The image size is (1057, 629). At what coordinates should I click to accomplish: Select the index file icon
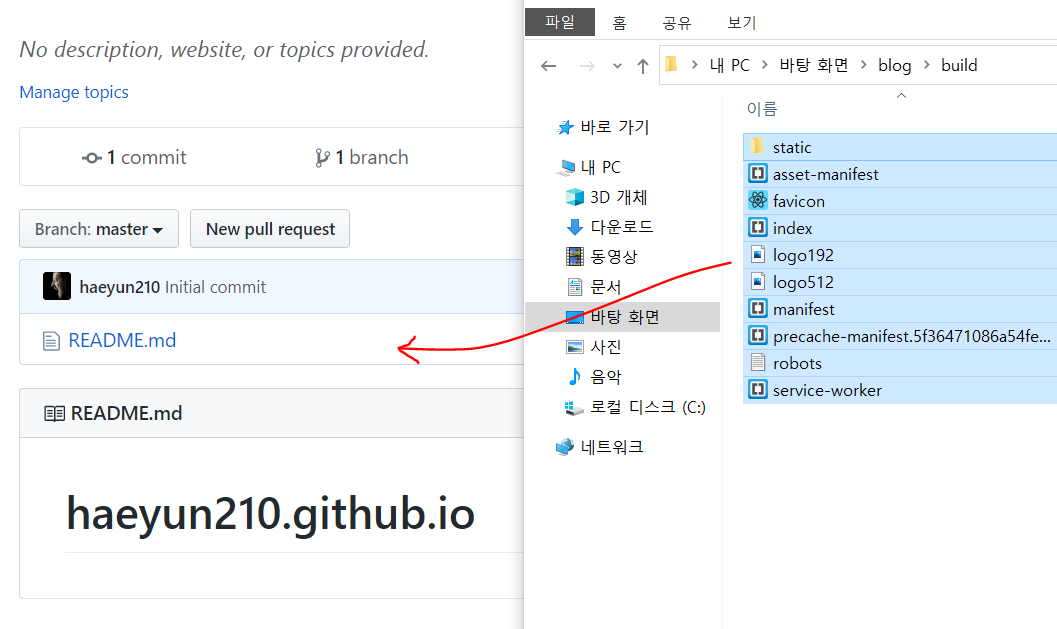point(758,228)
